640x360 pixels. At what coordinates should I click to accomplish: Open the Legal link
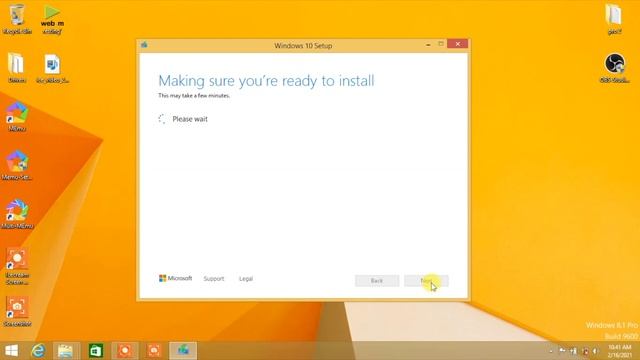coord(246,279)
